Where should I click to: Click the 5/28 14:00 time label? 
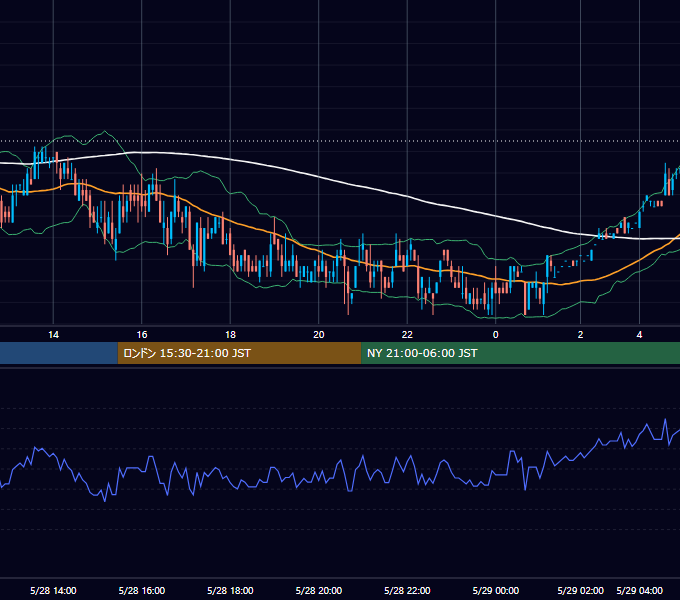(53, 590)
